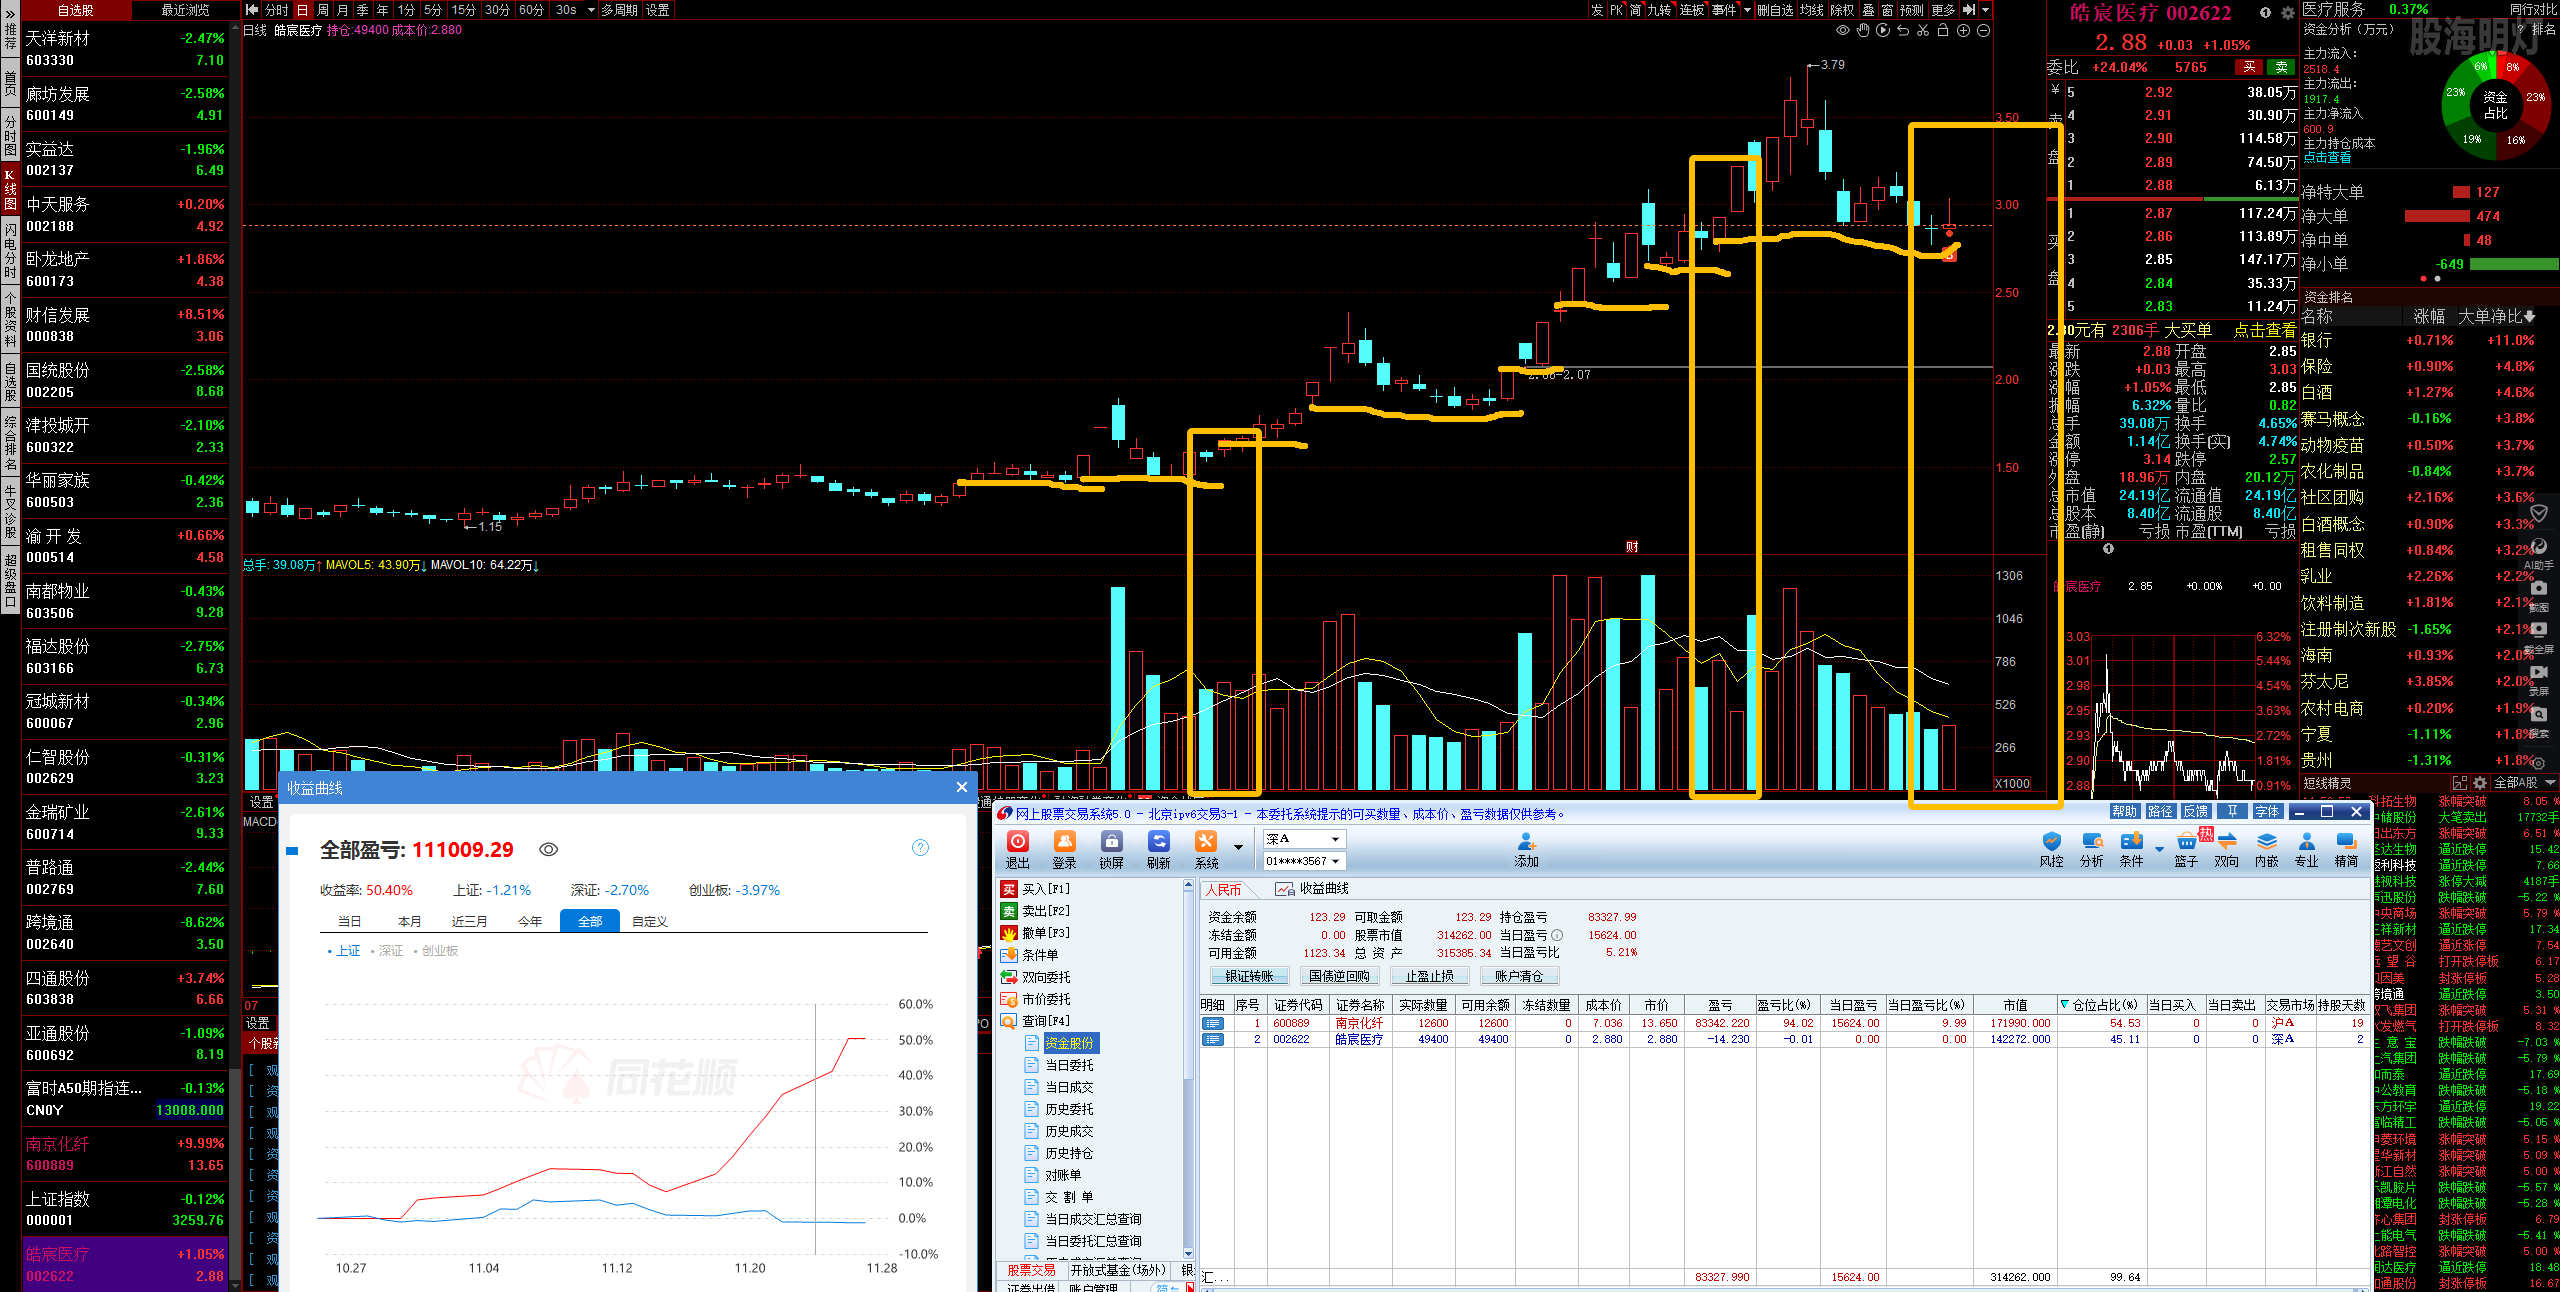Open the details icon for 皓宸医疗 row
The width and height of the screenshot is (2560, 1292).
(x=1213, y=1039)
